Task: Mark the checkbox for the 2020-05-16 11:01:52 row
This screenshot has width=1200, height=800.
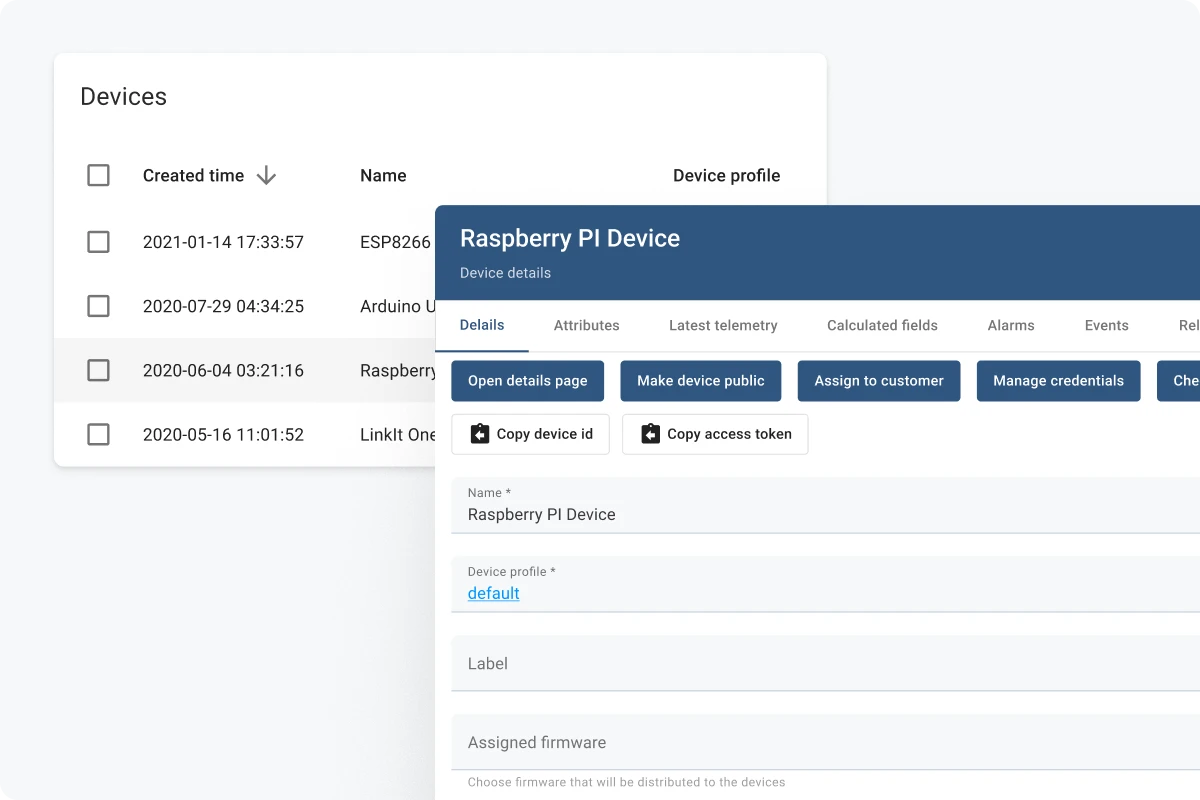Action: [x=98, y=434]
